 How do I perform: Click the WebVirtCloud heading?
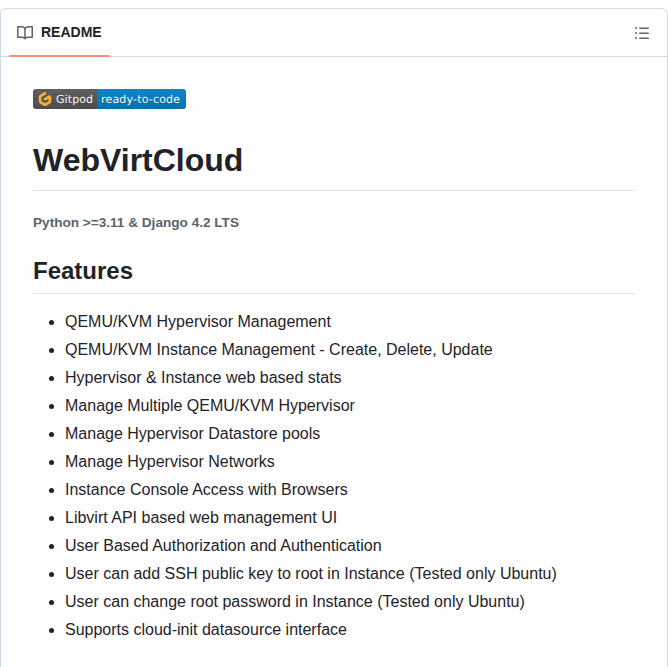point(138,161)
